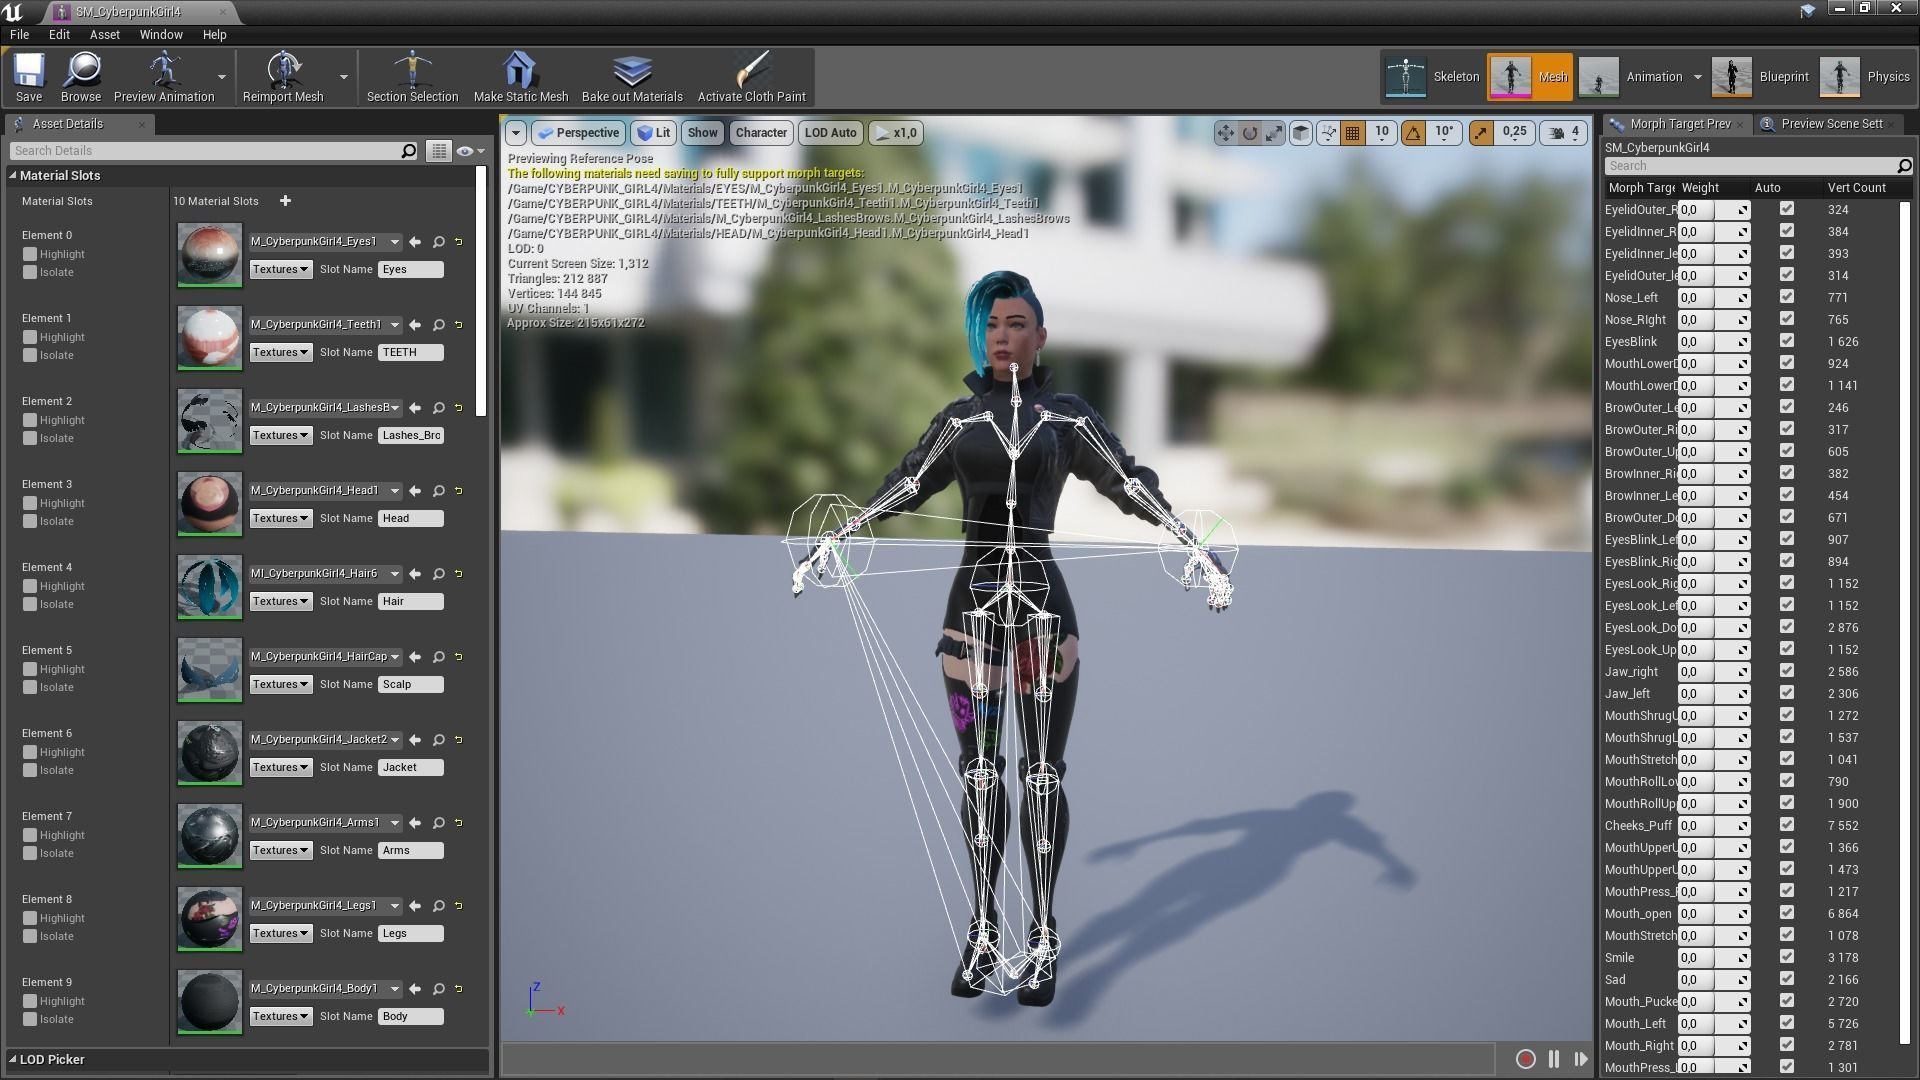Uncheck Auto for Smile morph target
This screenshot has height=1080, width=1920.
[1787, 957]
